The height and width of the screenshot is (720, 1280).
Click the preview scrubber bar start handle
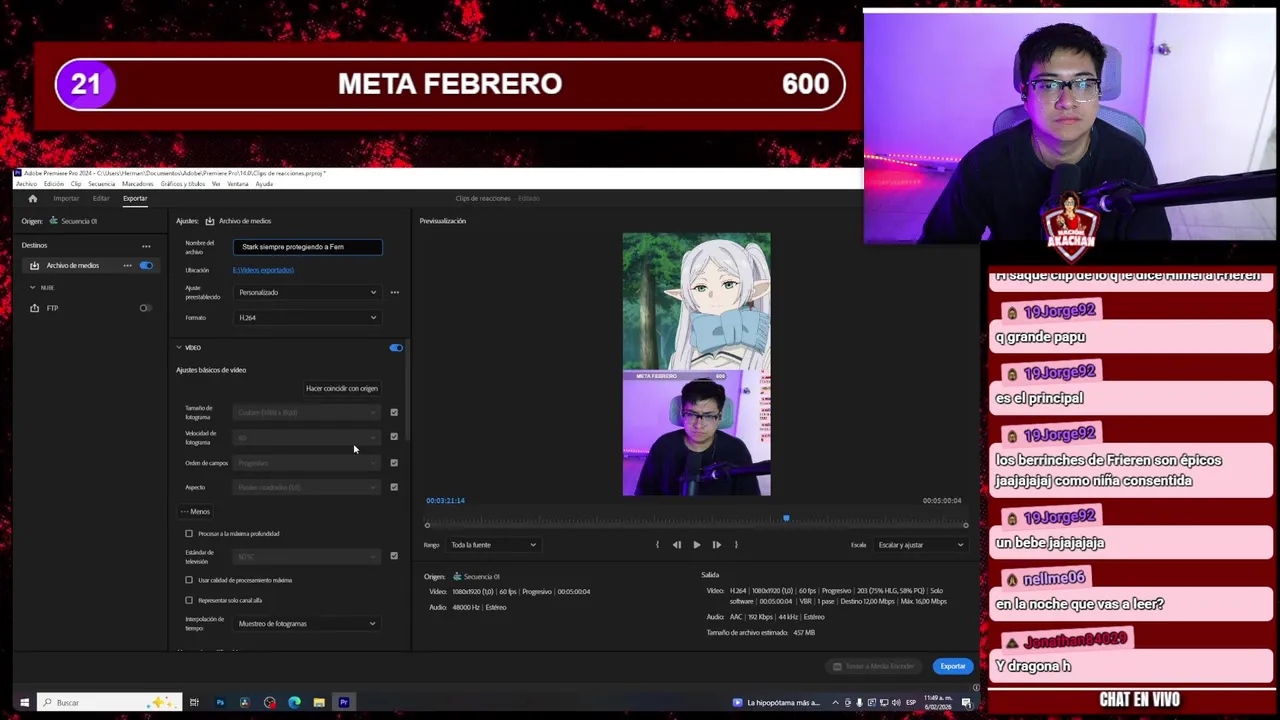click(427, 525)
